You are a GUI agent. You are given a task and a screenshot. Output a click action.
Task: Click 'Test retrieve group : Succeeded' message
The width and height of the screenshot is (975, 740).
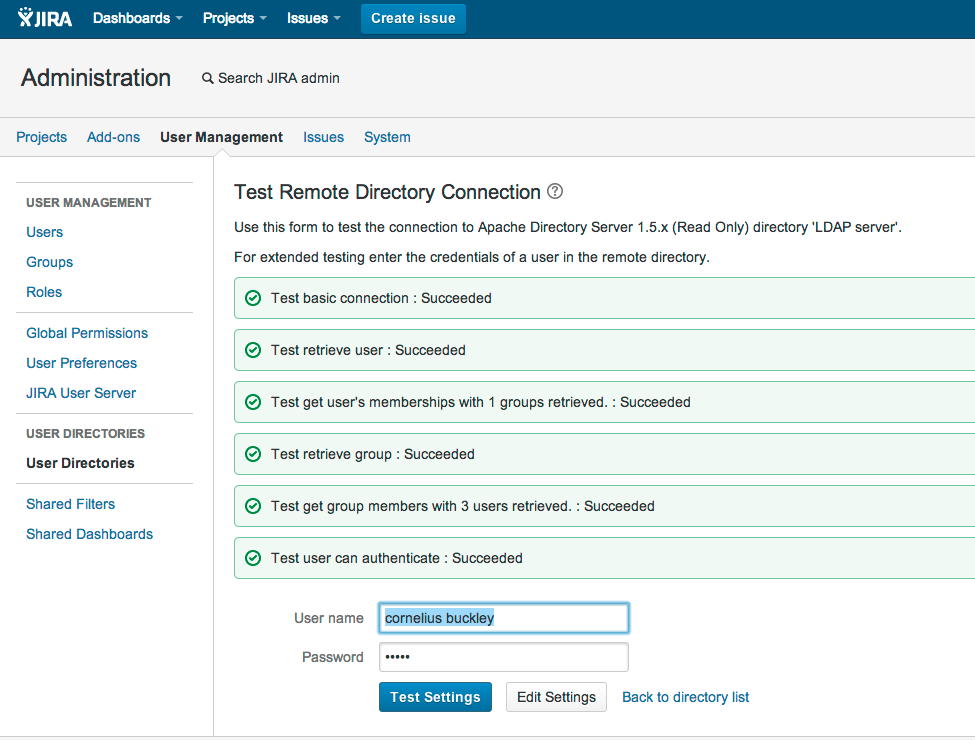pos(372,455)
